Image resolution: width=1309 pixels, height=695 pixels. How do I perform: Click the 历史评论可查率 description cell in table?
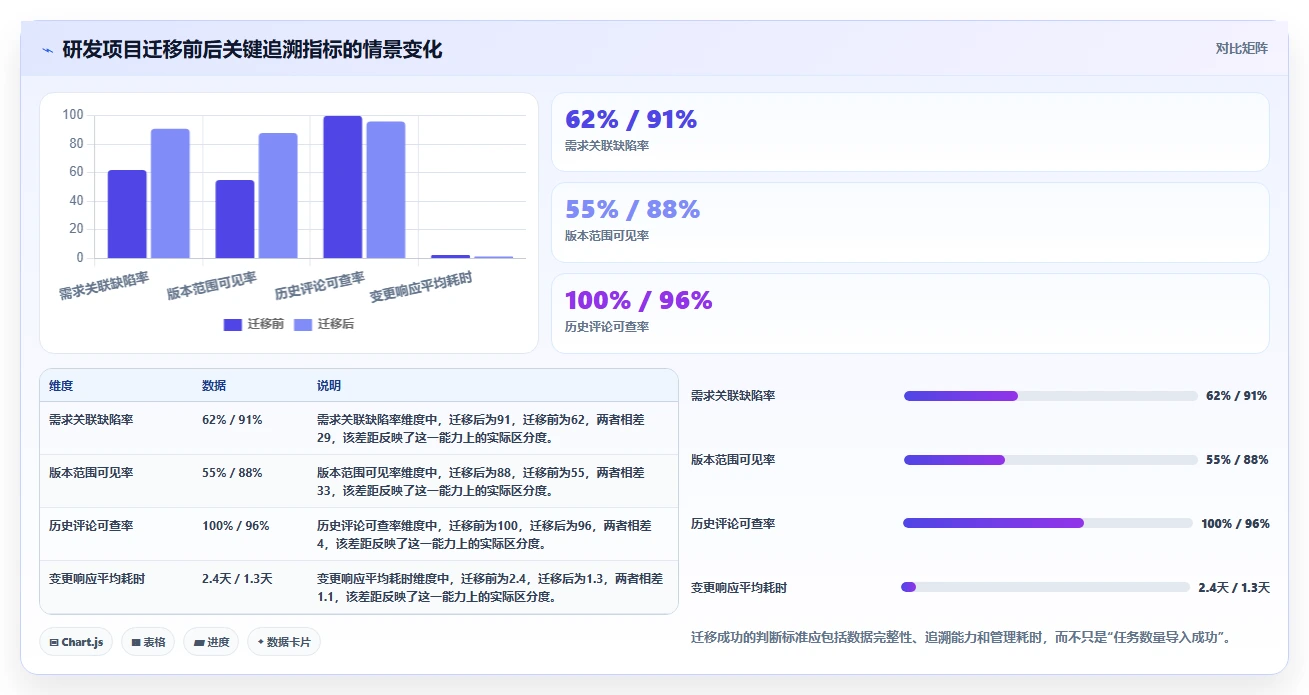pyautogui.click(x=493, y=534)
